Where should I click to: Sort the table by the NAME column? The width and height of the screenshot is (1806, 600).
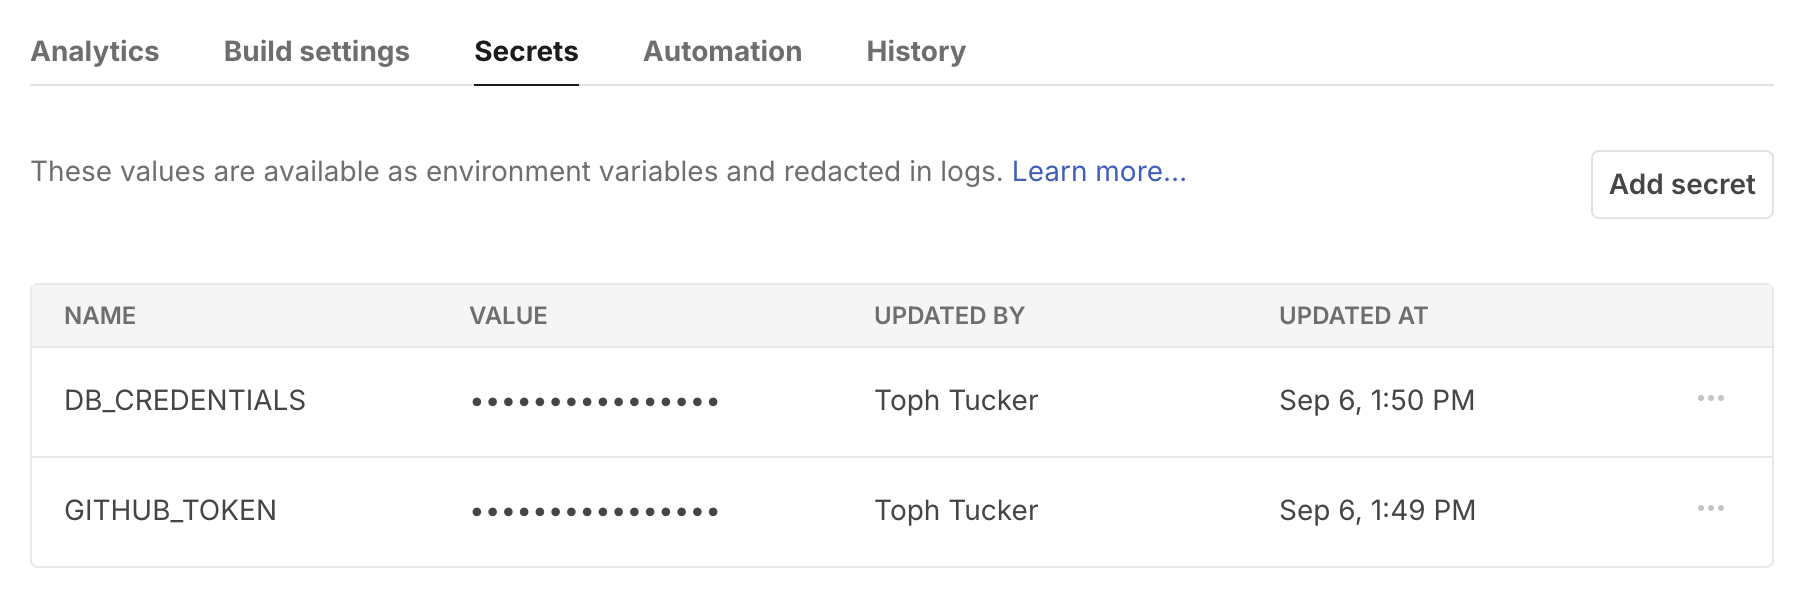coord(100,315)
